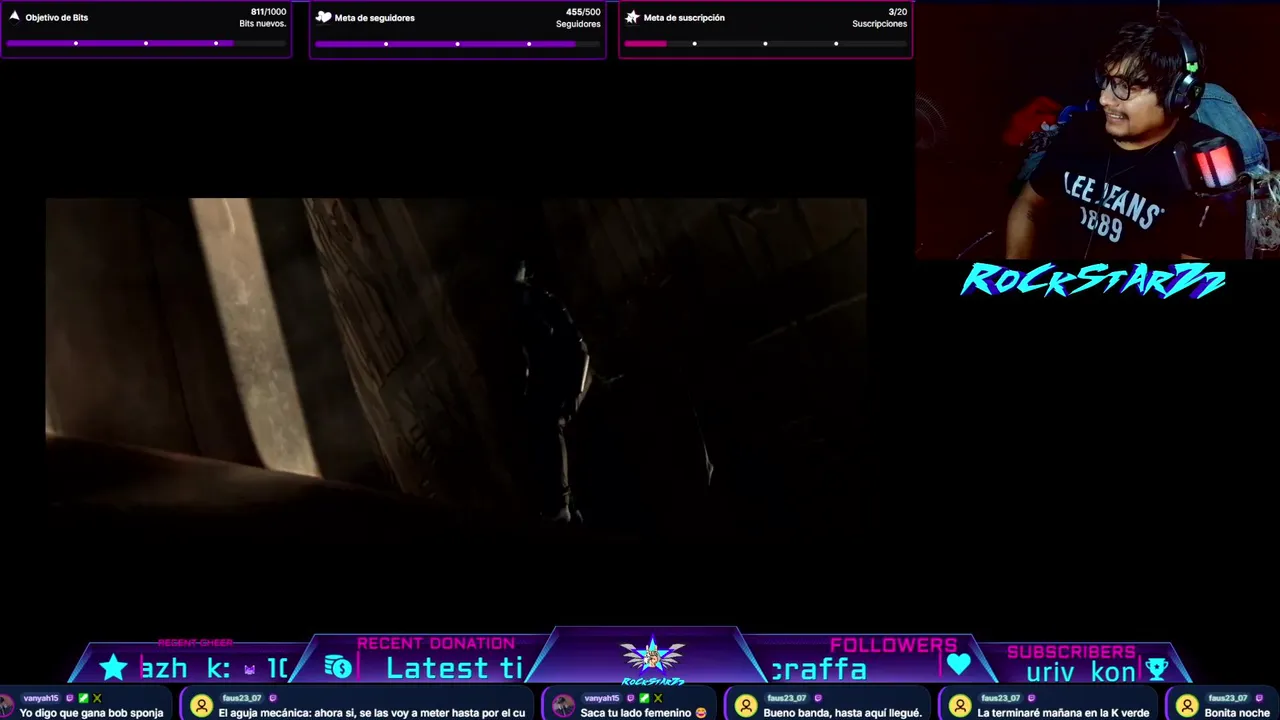
Task: Click username faus23_07 above 'Bueno banda' message
Action: tap(786, 698)
